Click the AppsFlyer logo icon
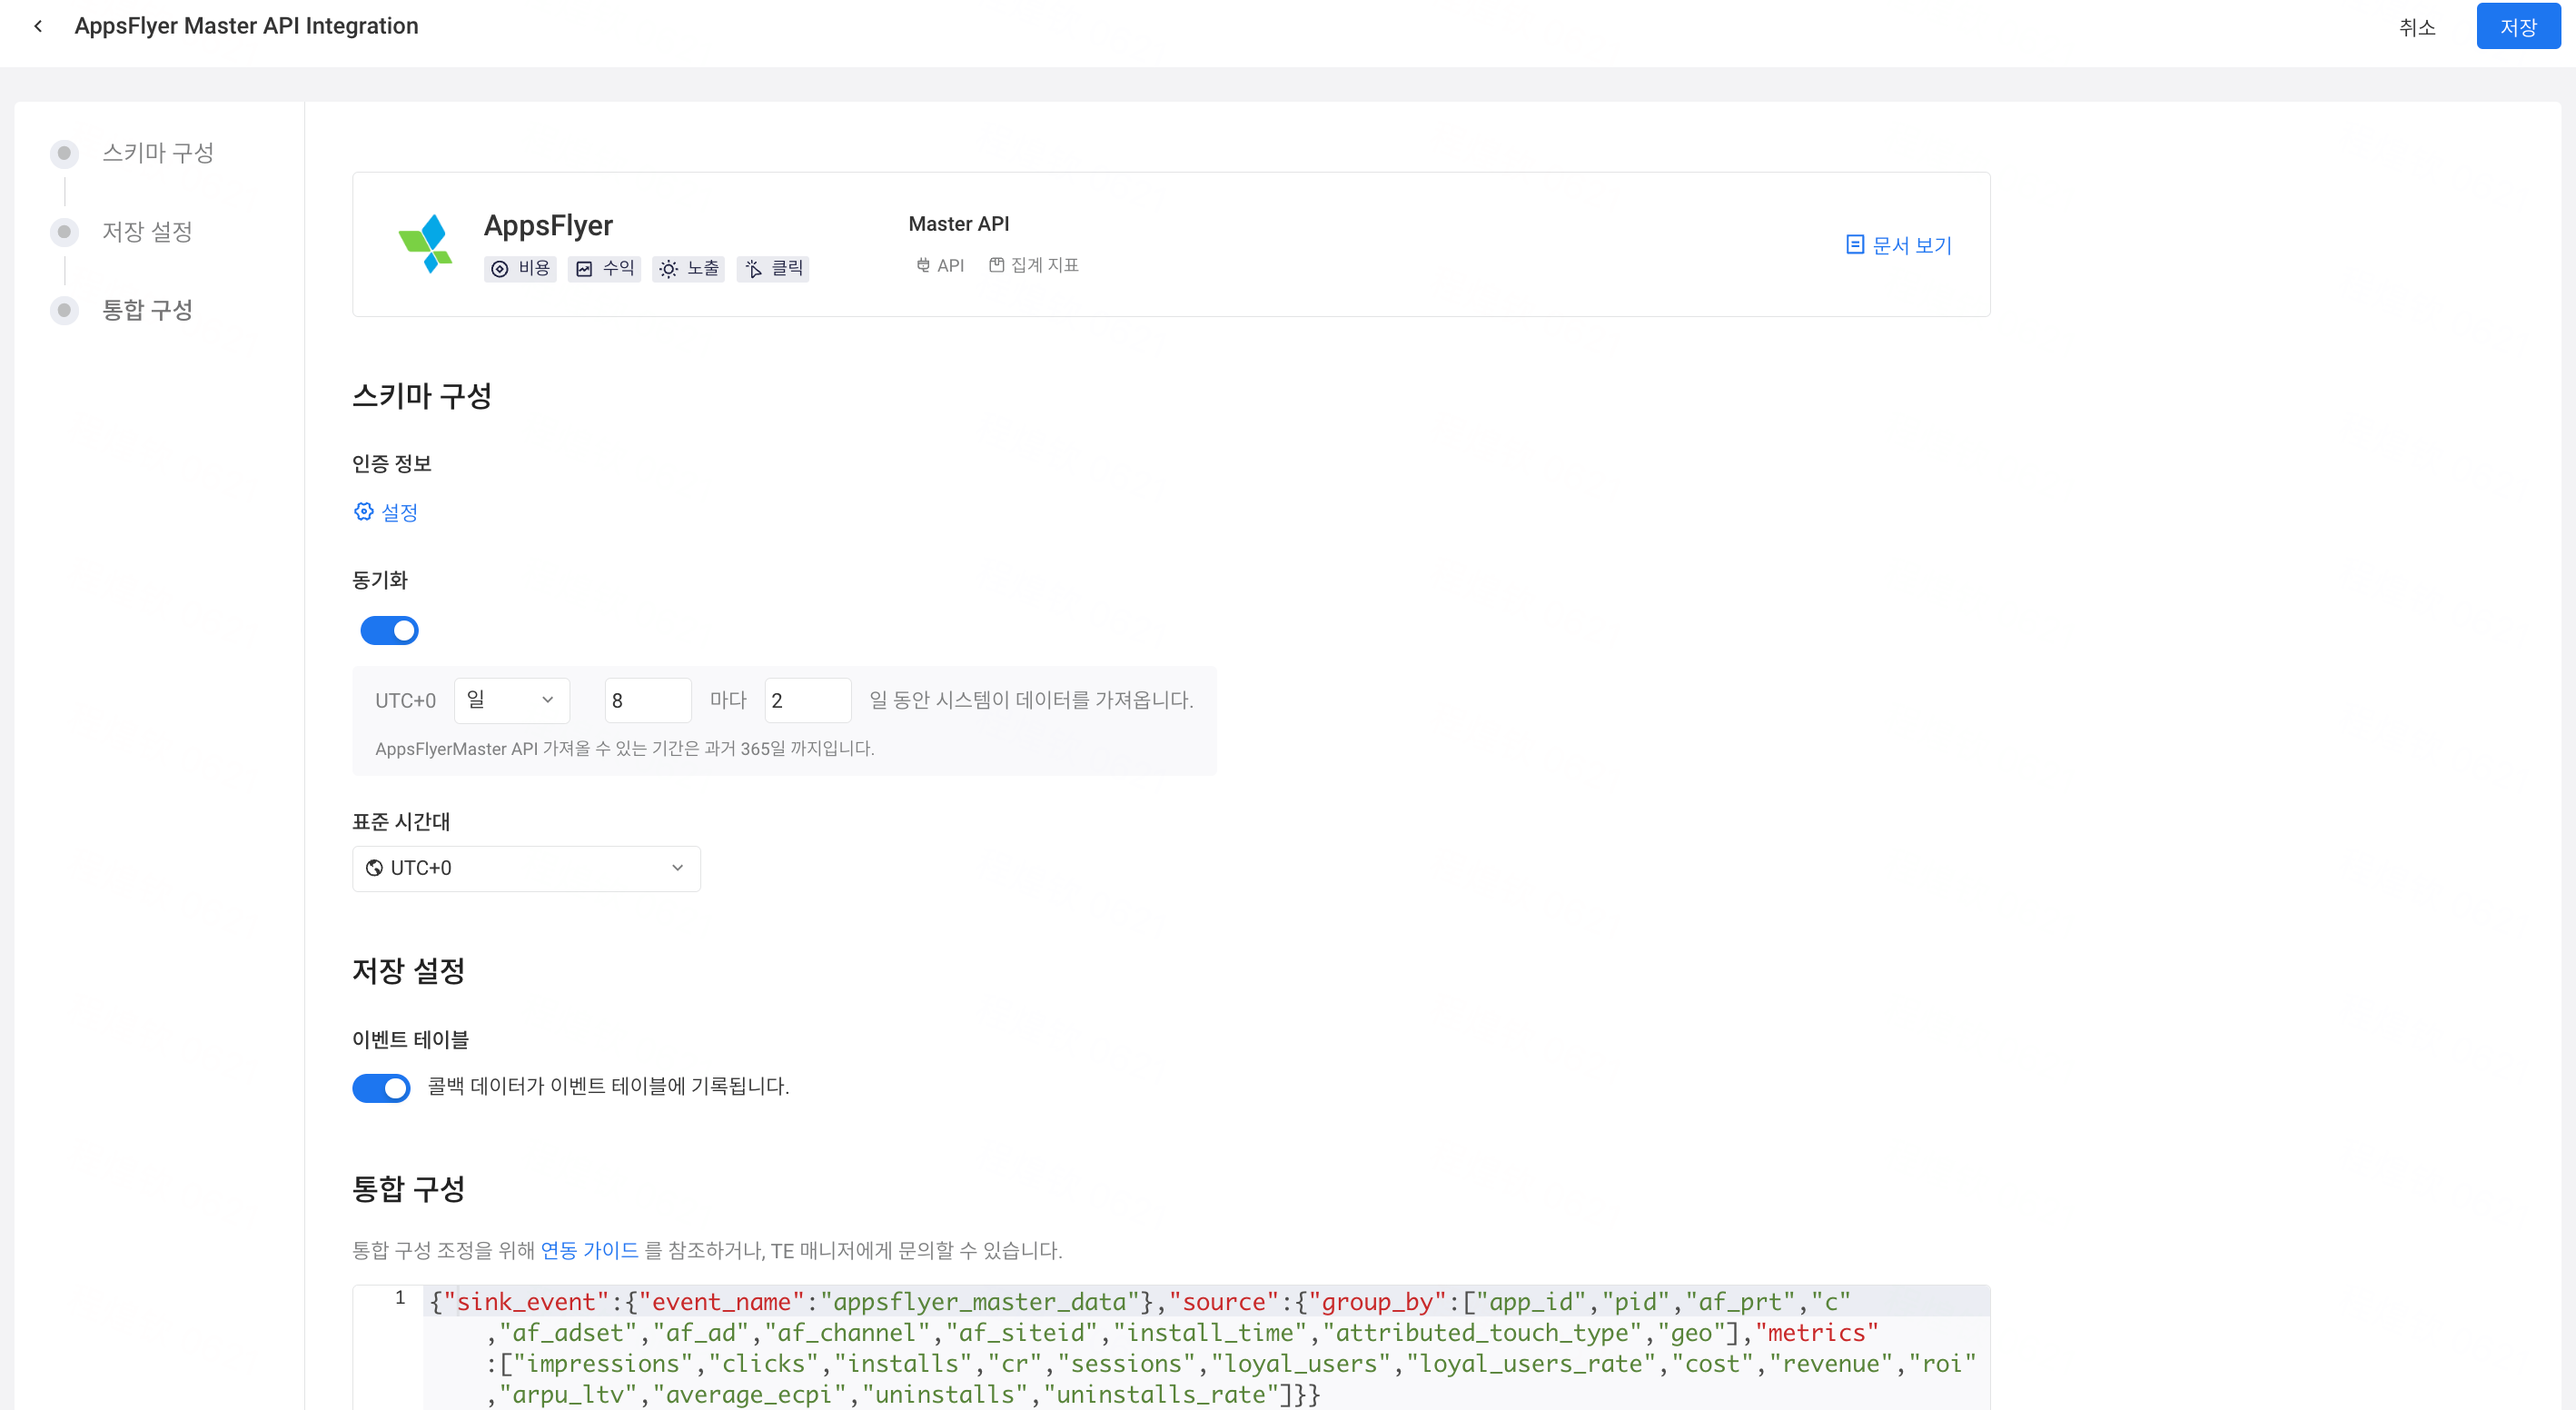Screen dimensions: 2576x1410 coord(427,243)
